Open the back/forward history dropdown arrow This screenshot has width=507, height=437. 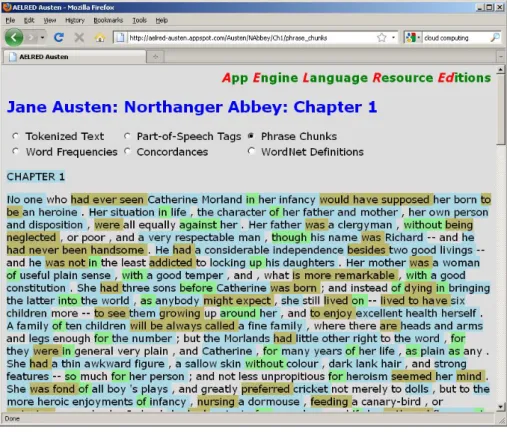42,38
